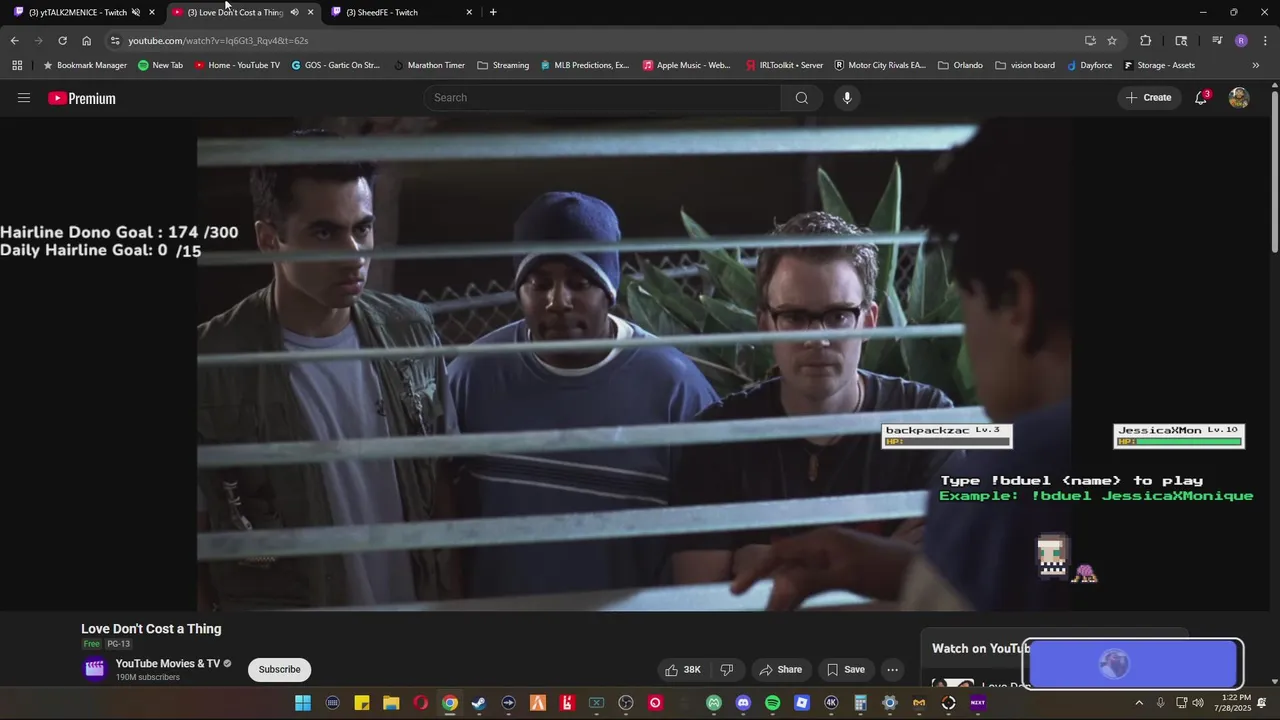Like the video with thumbs up
The width and height of the screenshot is (1280, 720).
pos(683,670)
